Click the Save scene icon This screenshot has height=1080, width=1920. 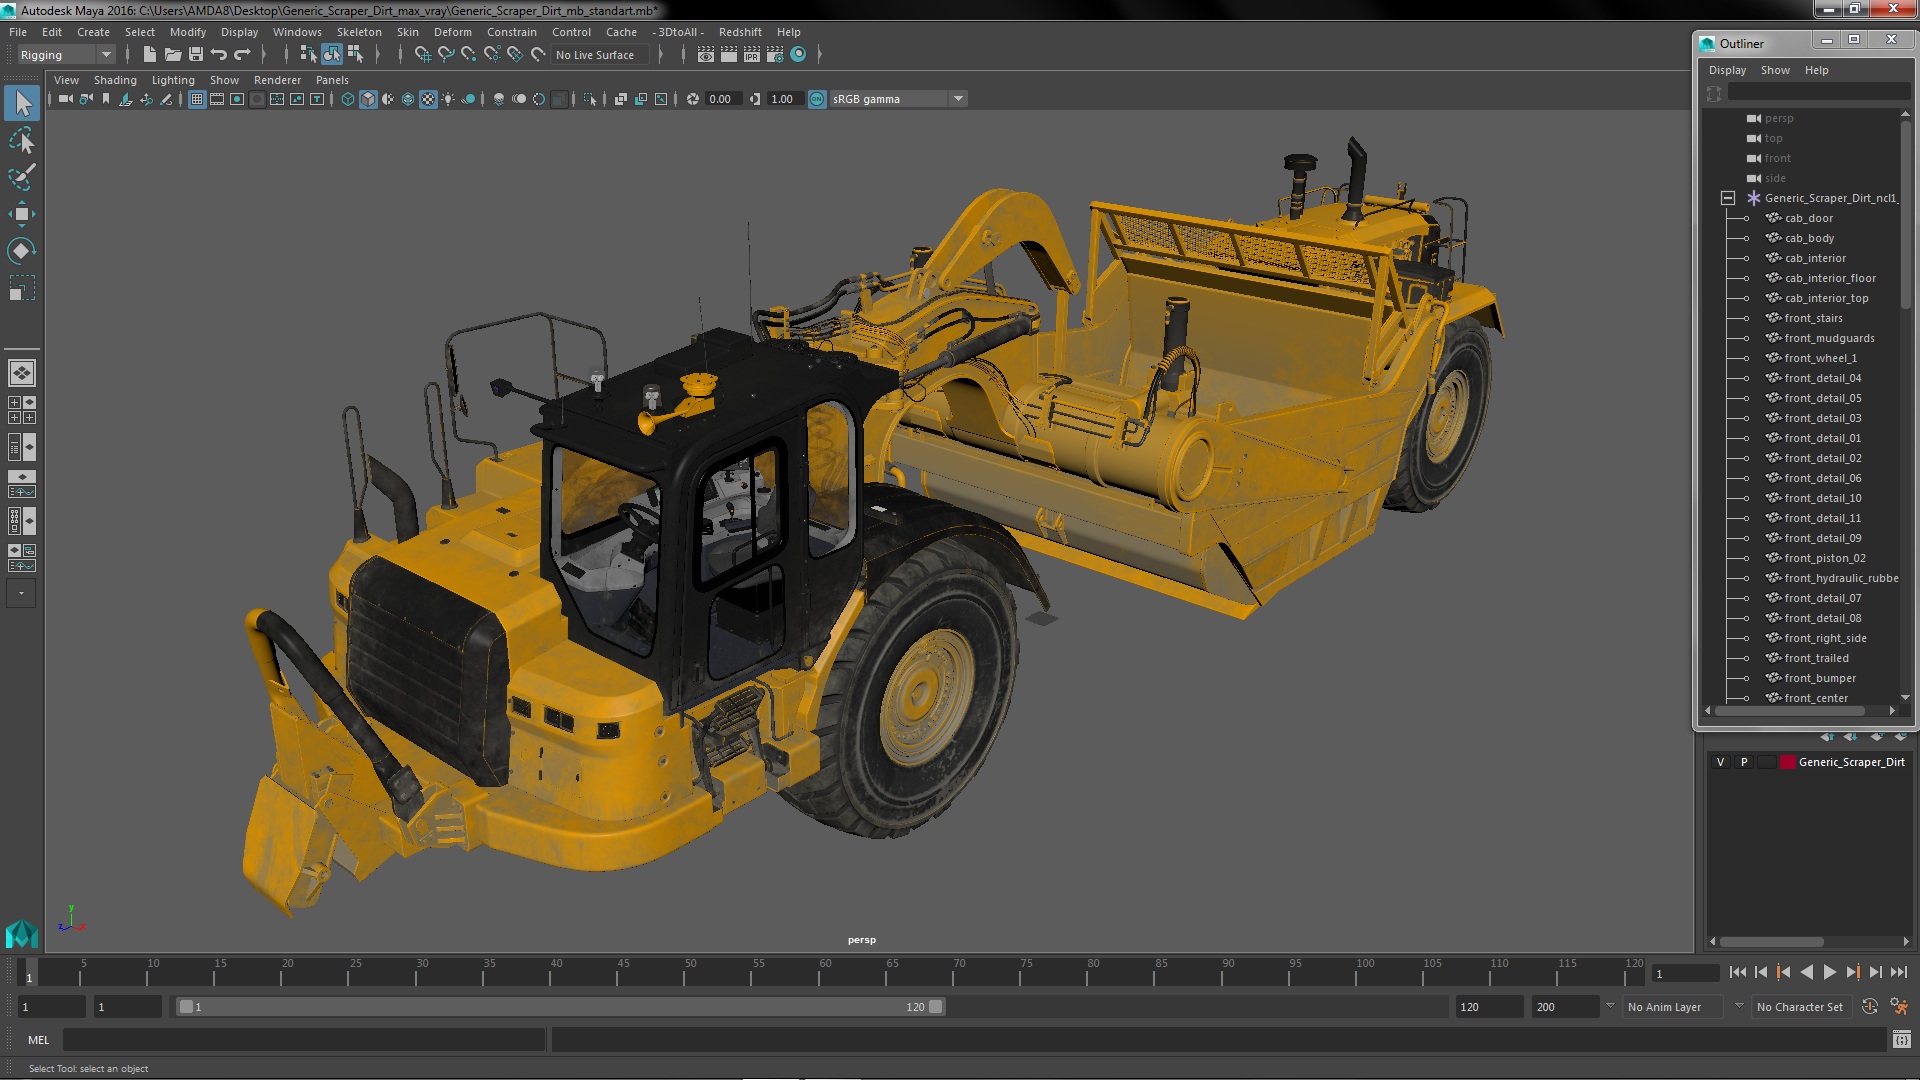point(196,55)
